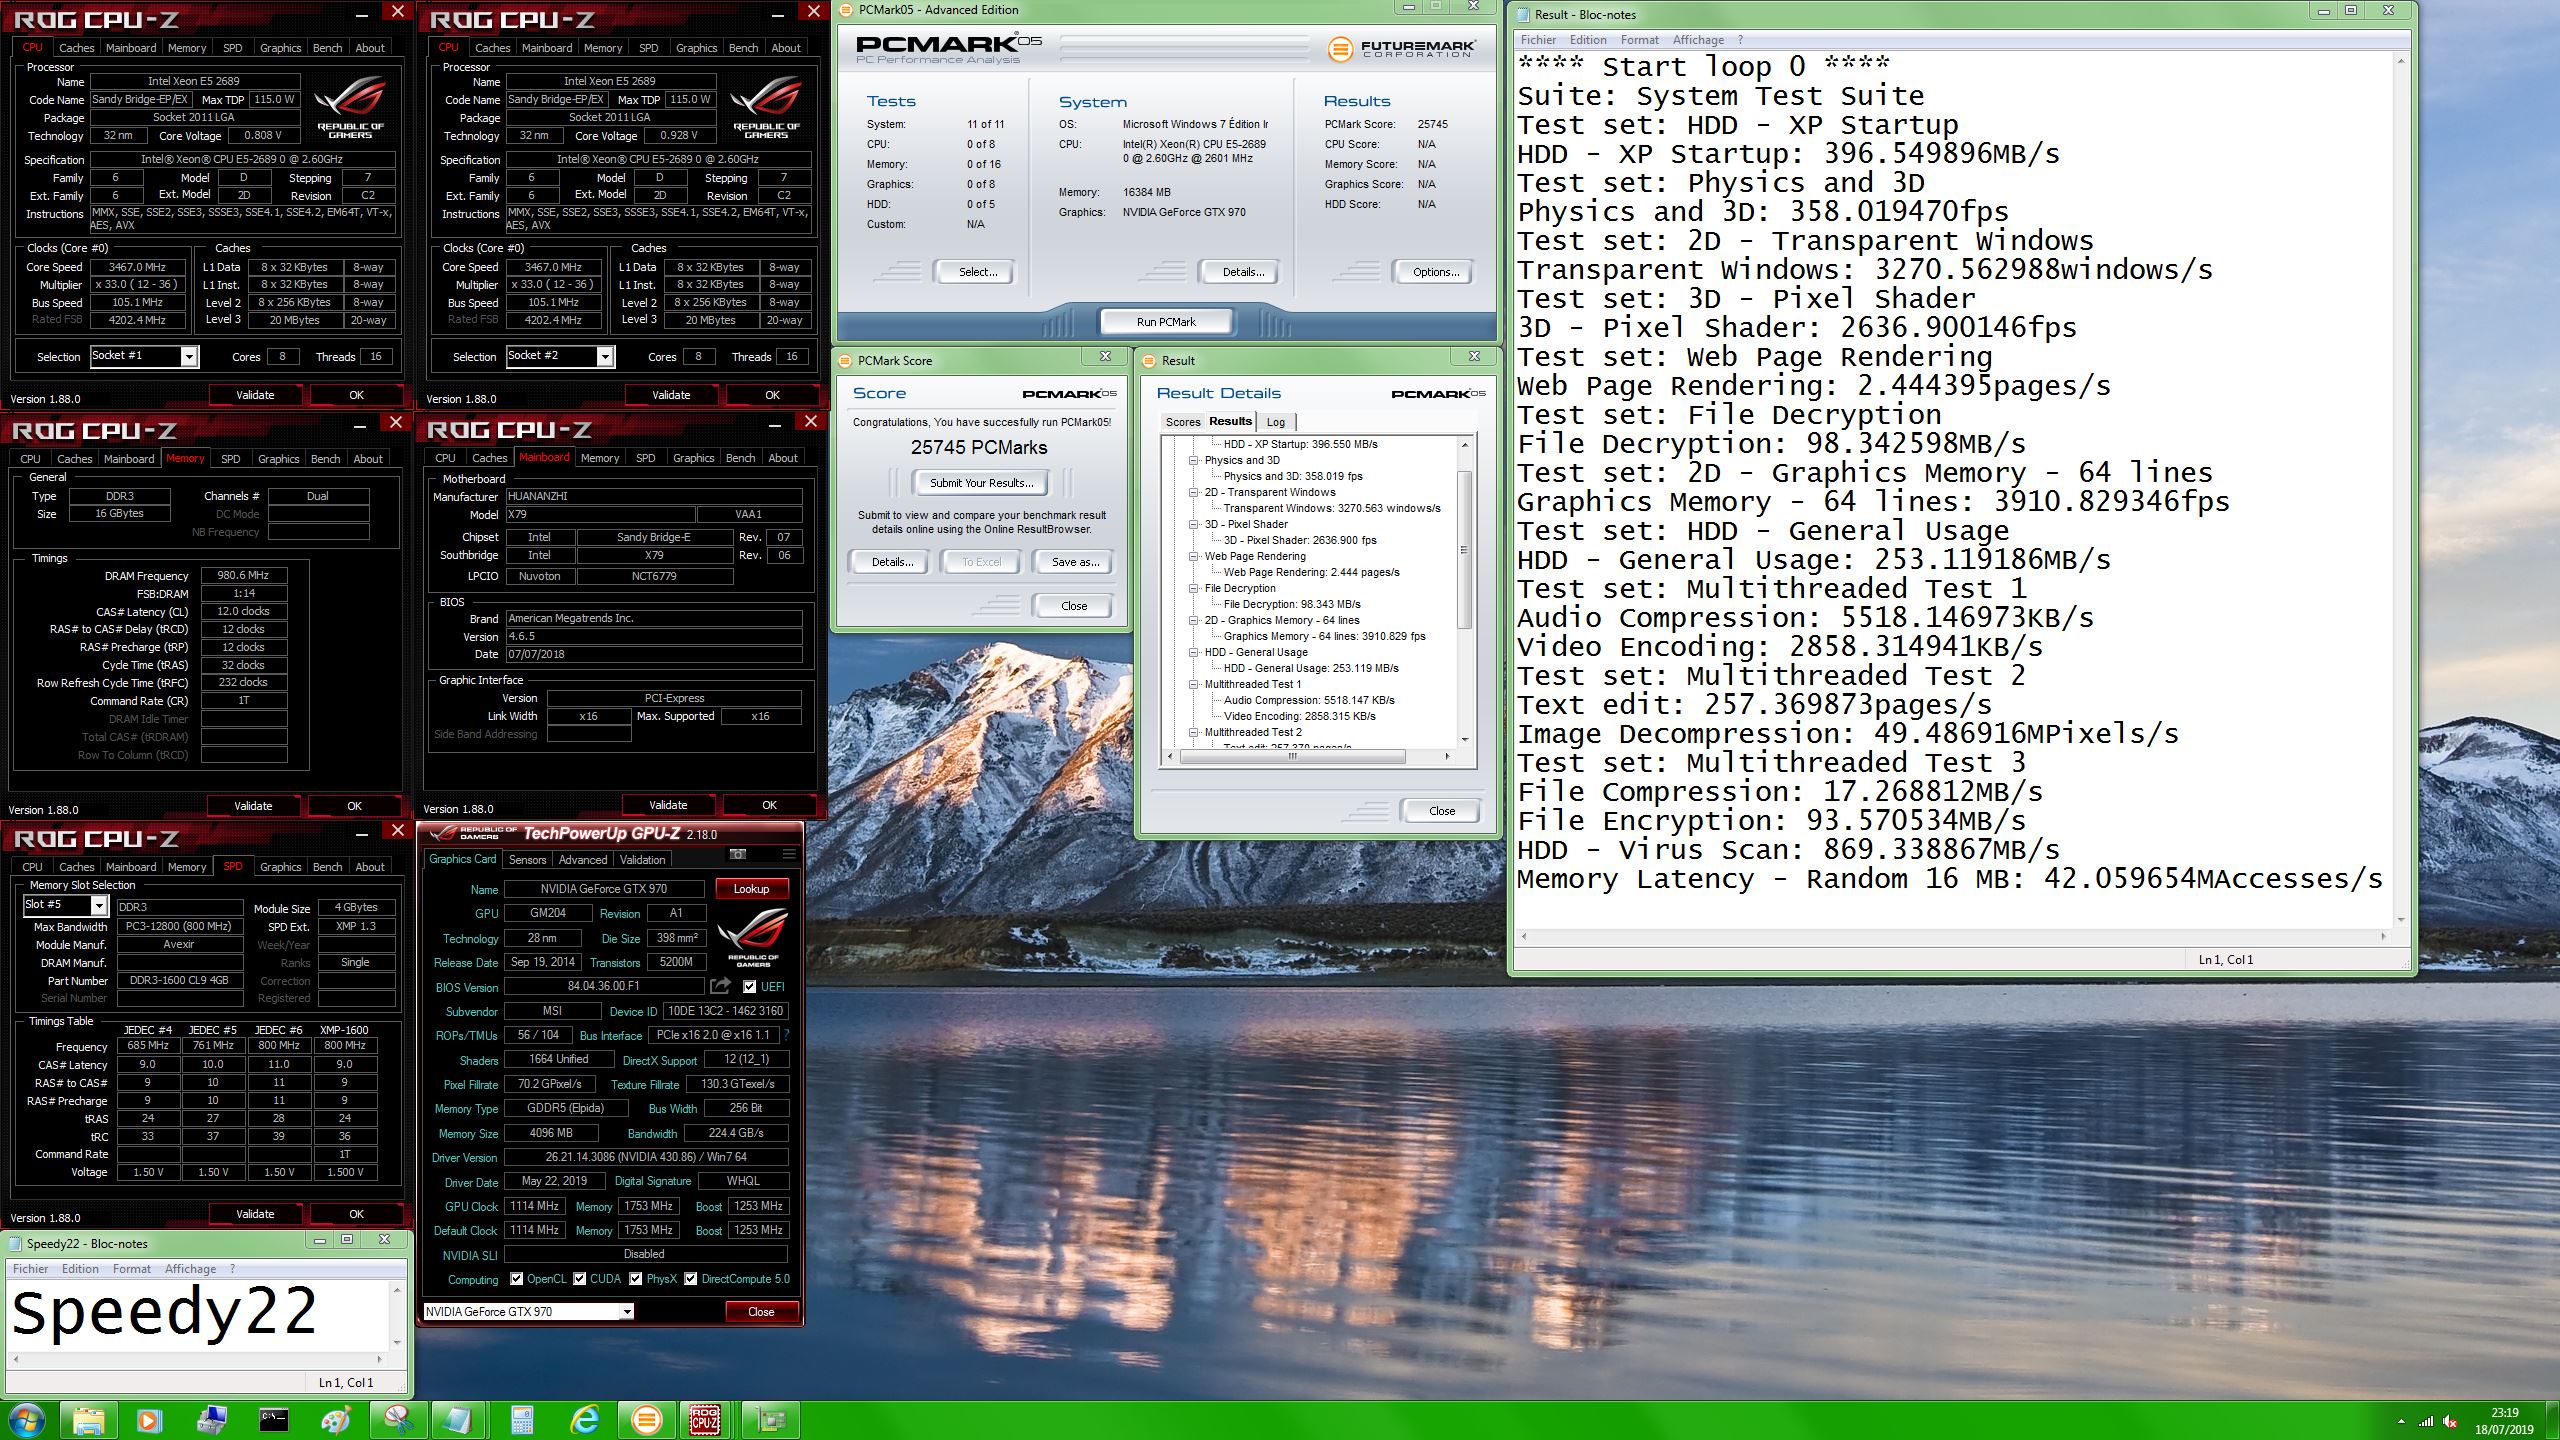Open the GPU-Z hamburger menu icon
Viewport: 2560px width, 1440px height.
789,854
